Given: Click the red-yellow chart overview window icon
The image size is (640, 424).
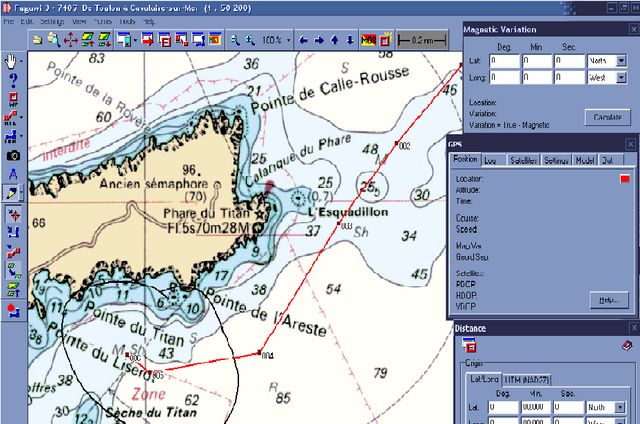Looking at the screenshot, I should point(215,40).
